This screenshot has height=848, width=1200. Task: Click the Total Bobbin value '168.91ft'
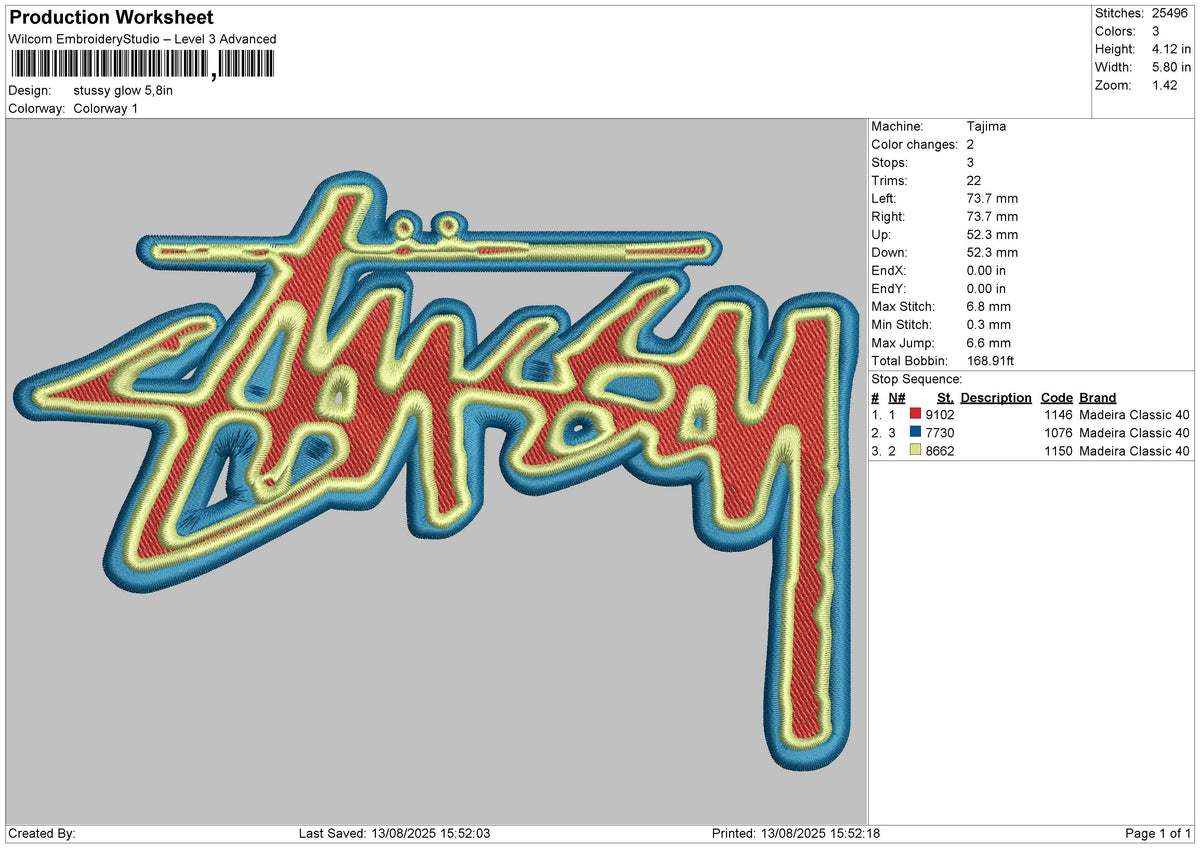click(x=991, y=361)
